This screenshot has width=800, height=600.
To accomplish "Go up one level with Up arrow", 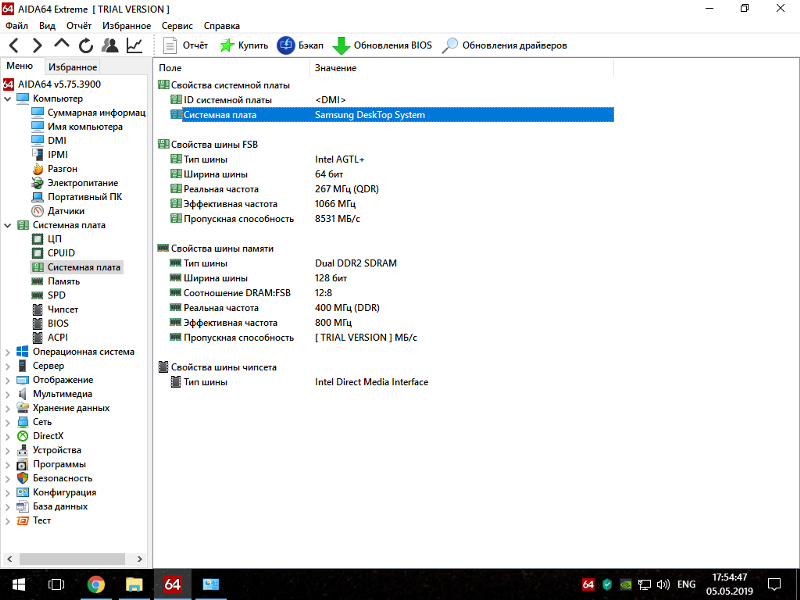I will point(62,46).
